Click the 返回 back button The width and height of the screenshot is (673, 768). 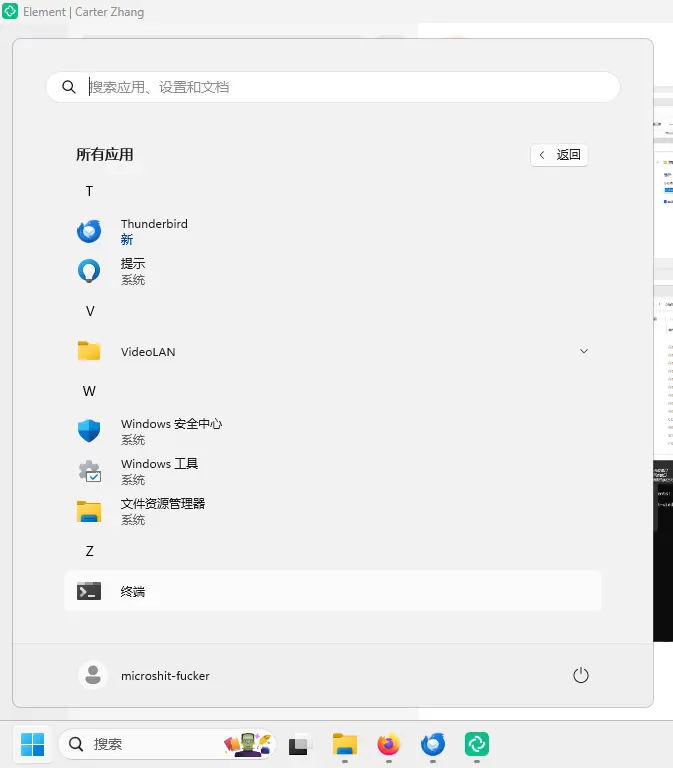pos(559,155)
